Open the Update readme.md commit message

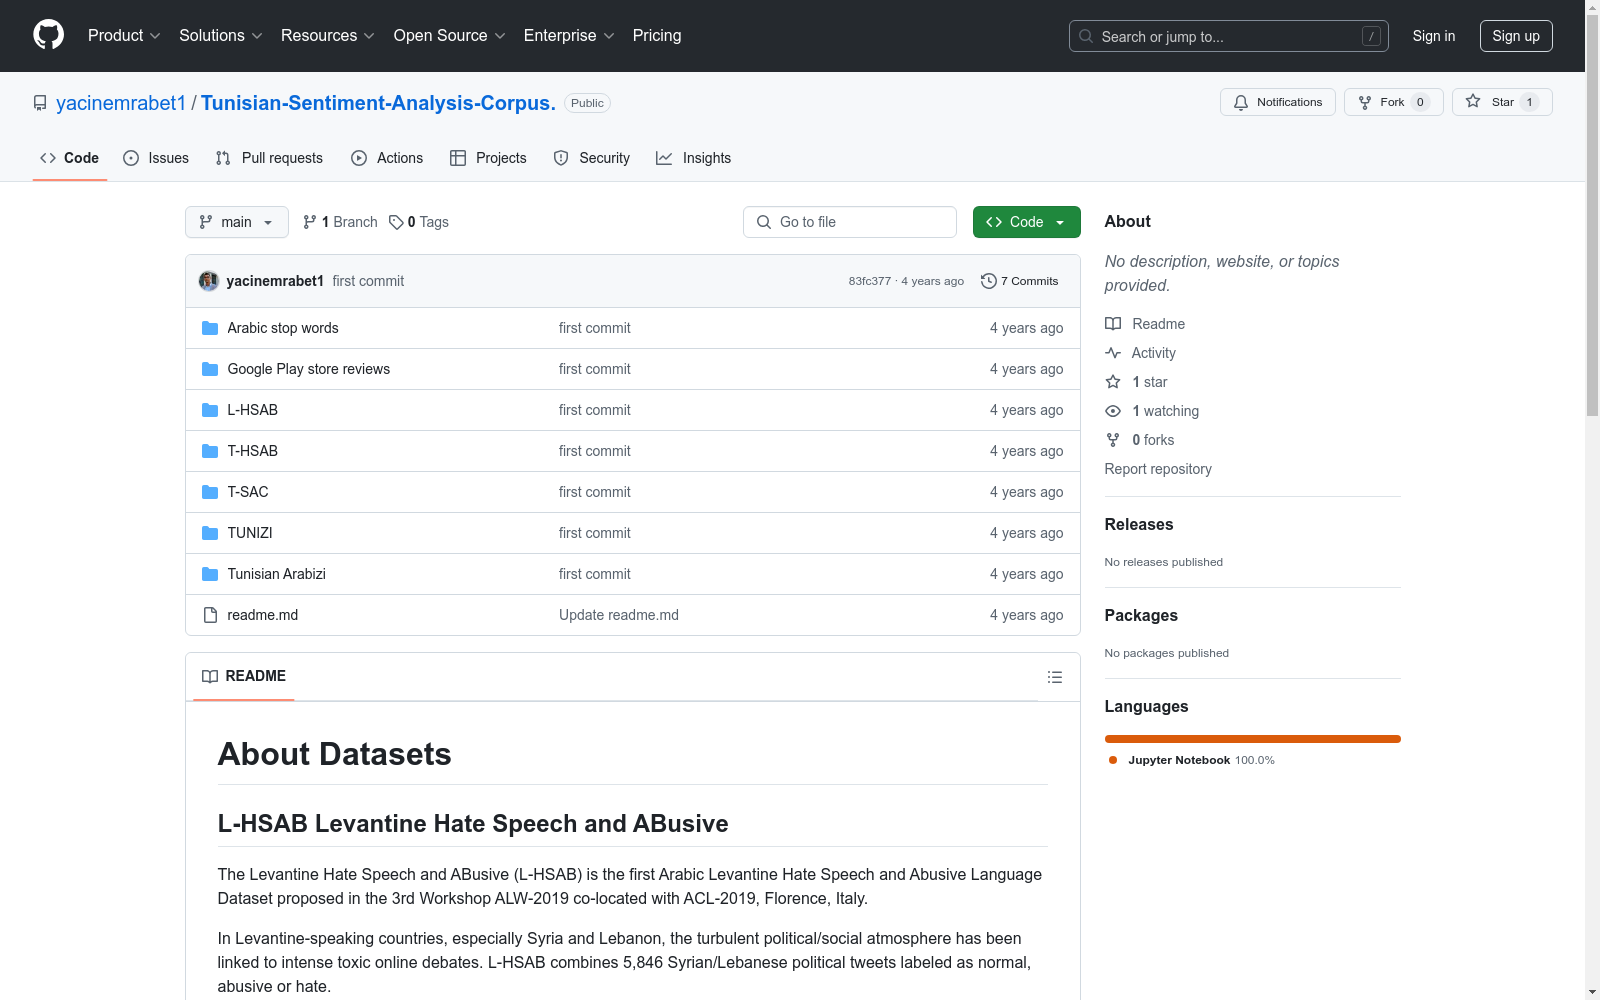[619, 615]
